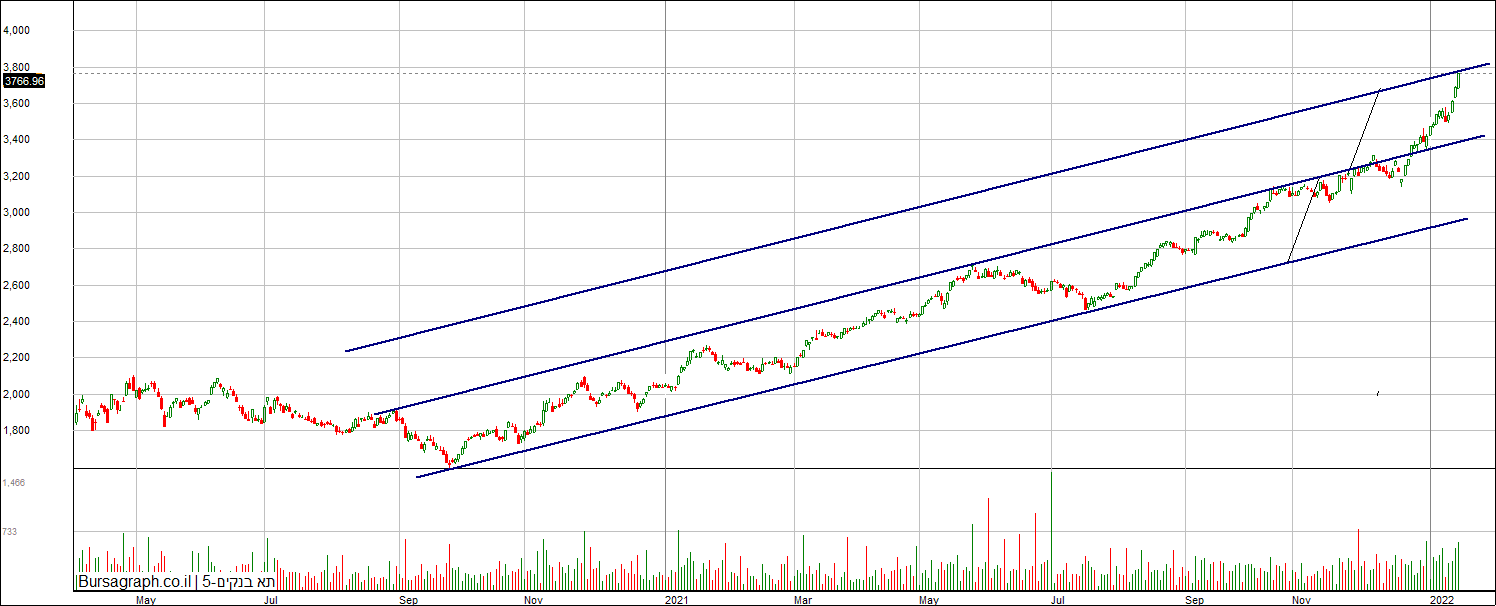
Task: Click the 3,400 price axis label
Action: (17, 140)
